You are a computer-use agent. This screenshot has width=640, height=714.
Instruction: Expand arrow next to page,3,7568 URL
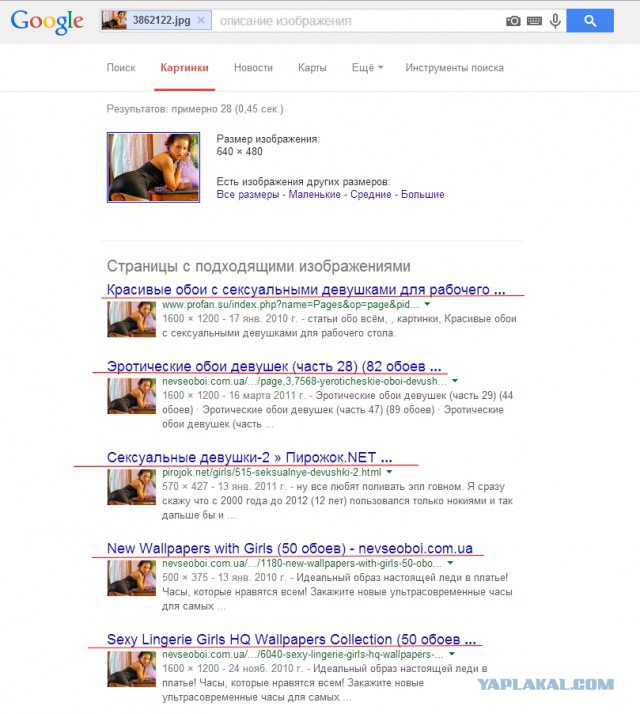[x=455, y=381]
